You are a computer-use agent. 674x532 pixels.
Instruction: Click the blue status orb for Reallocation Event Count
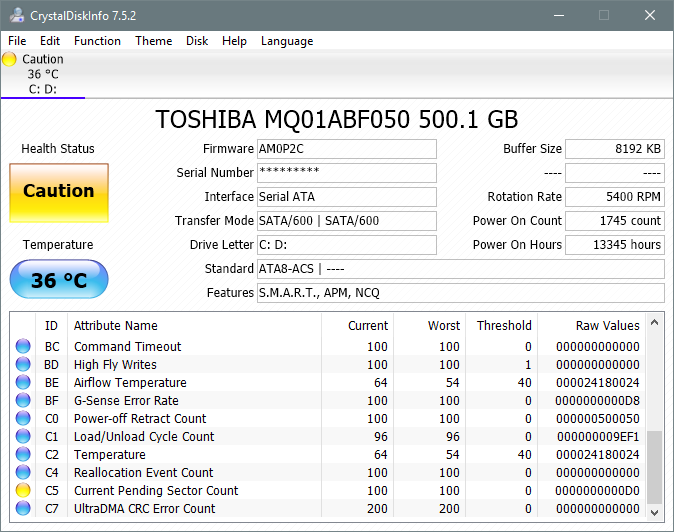[23, 472]
